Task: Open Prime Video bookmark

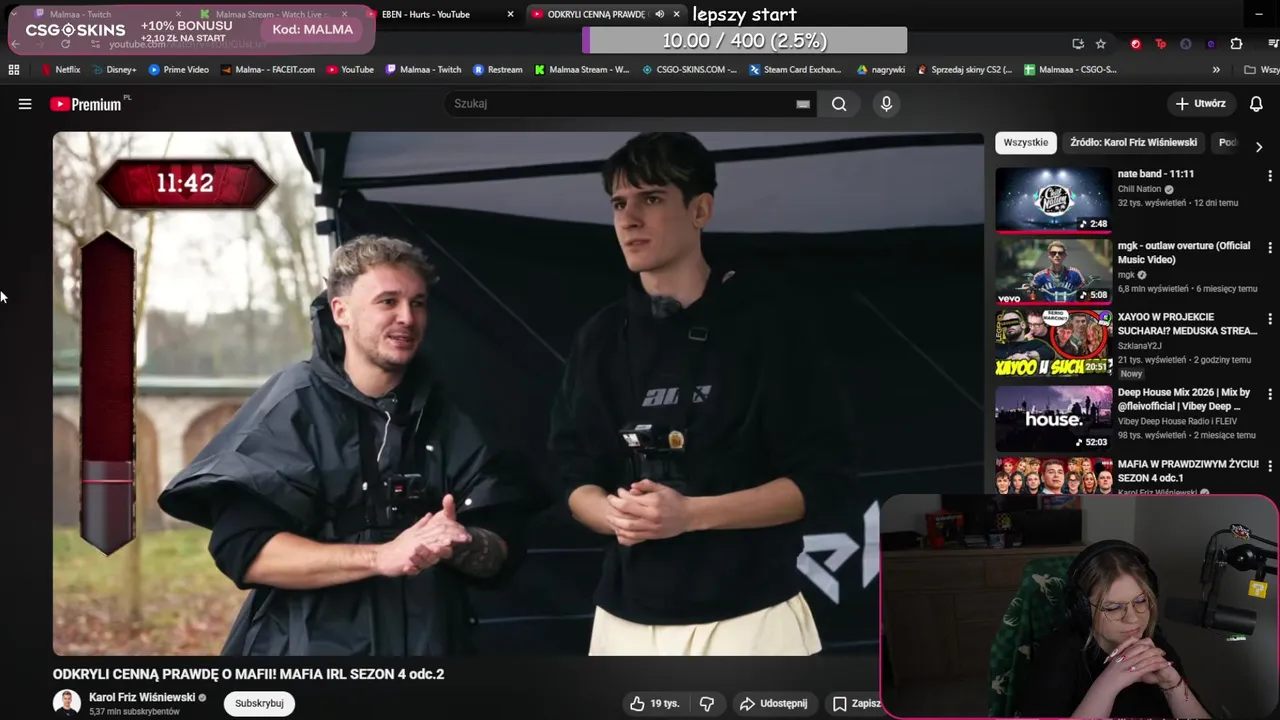Action: (x=179, y=70)
